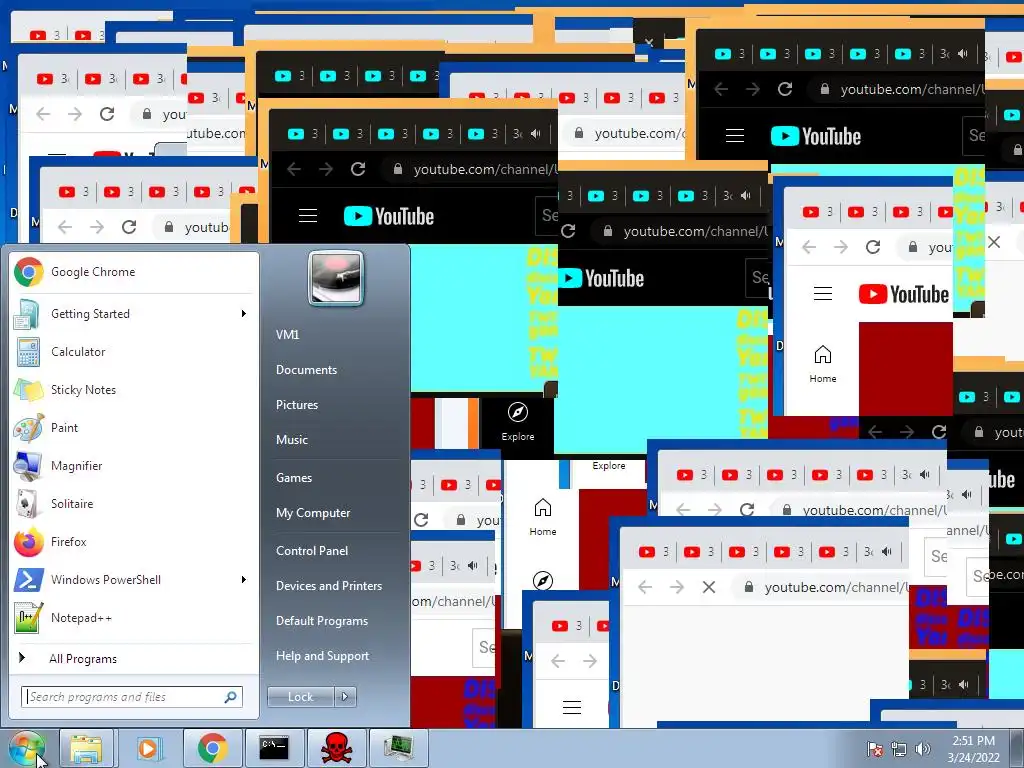Viewport: 1024px width, 768px height.
Task: Open hamburger menu in the center dark YouTube window
Action: click(308, 216)
